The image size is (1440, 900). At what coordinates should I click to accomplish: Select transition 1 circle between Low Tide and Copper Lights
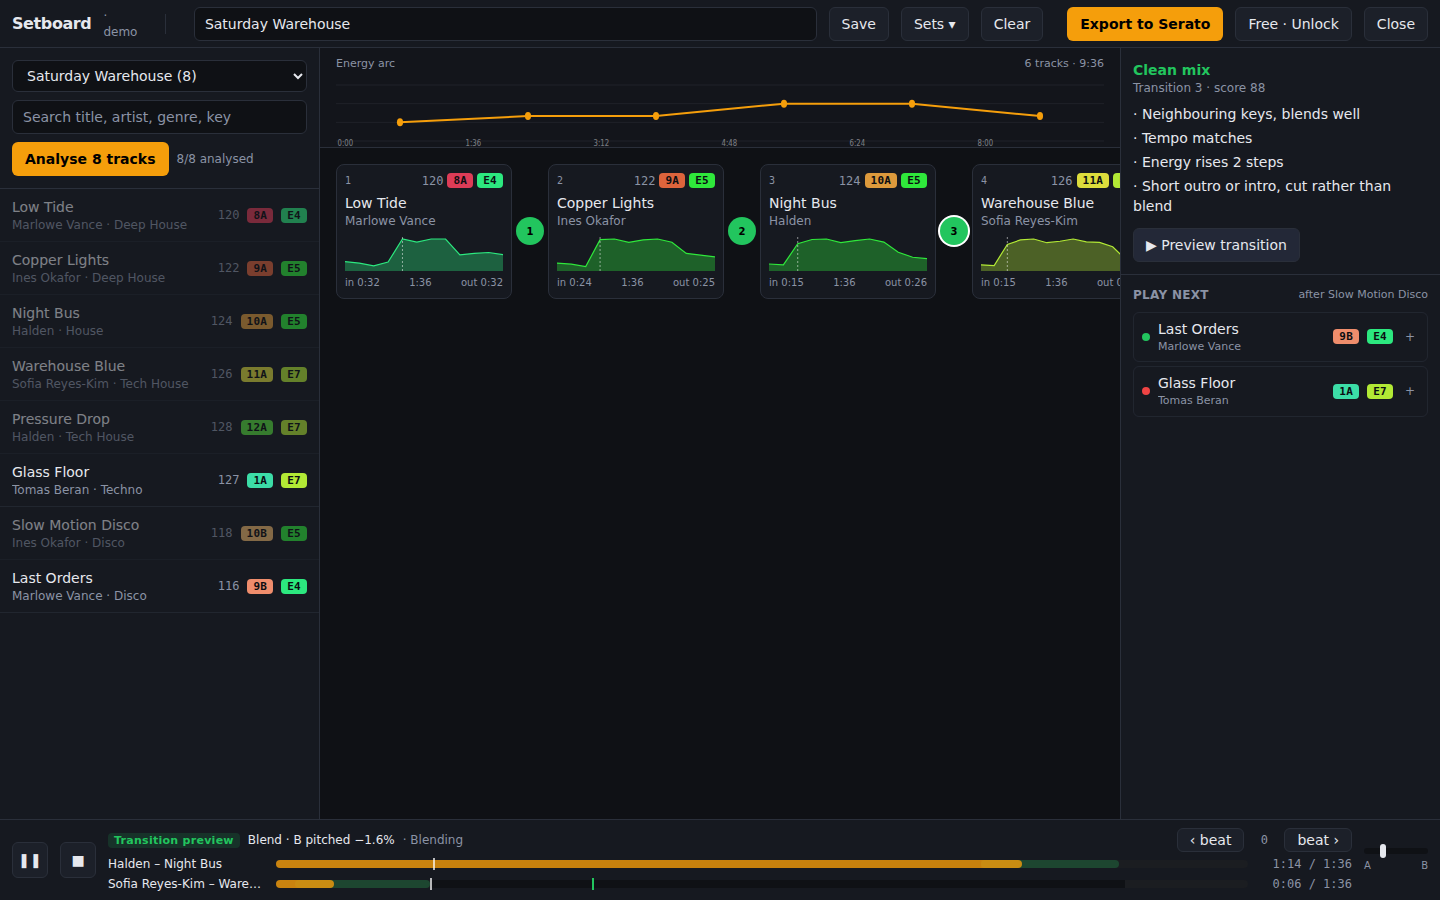[530, 231]
